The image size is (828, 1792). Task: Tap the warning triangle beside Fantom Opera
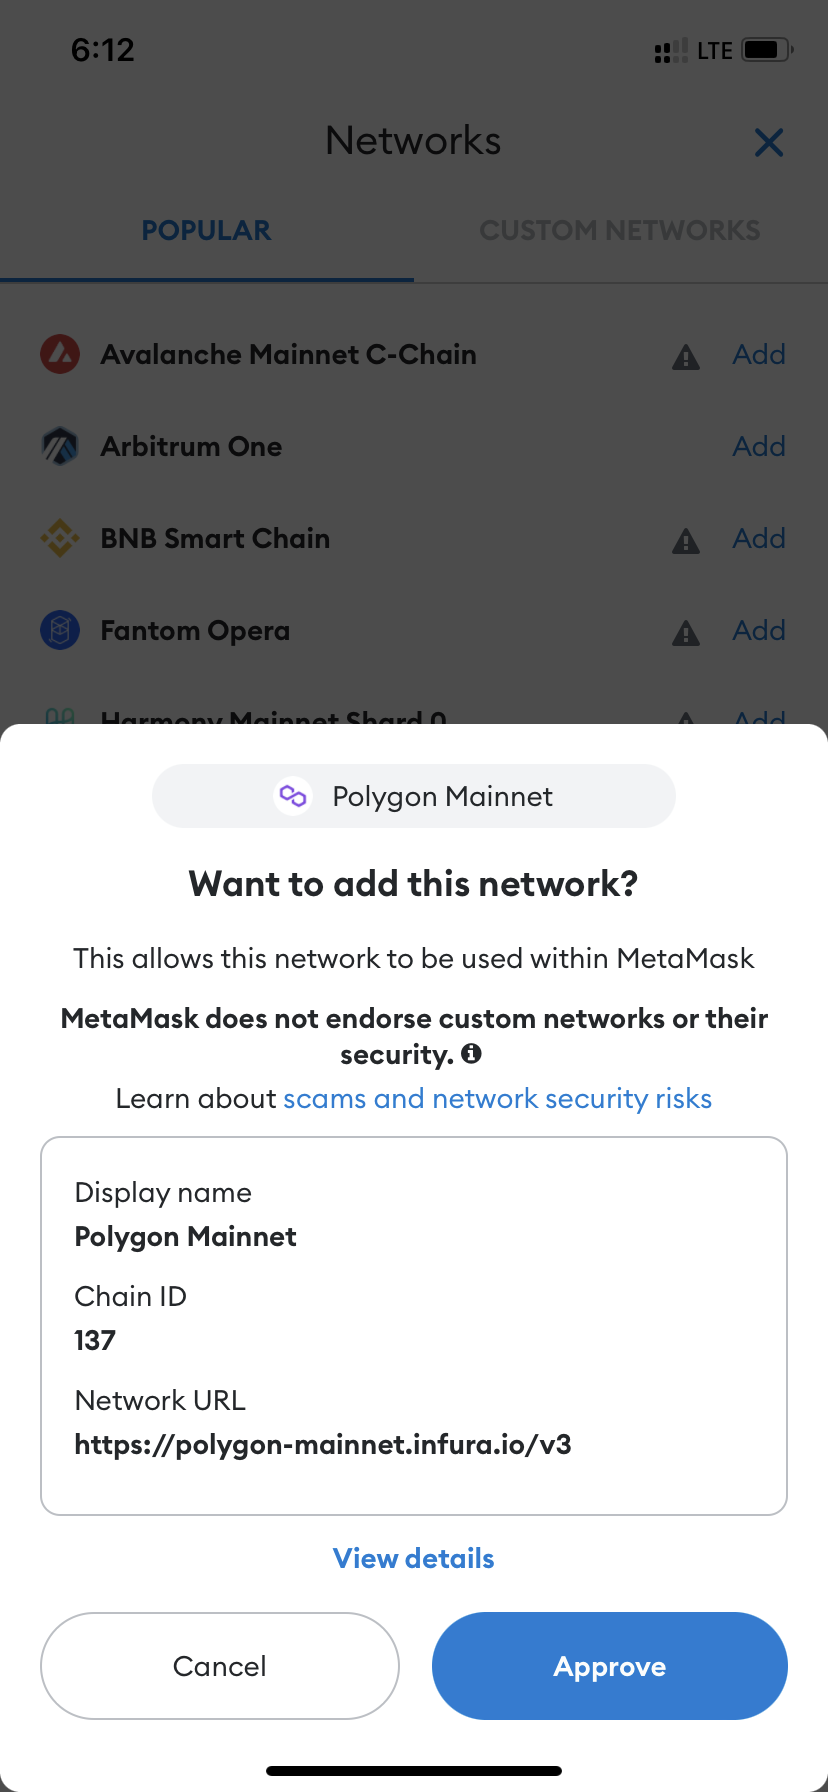pyautogui.click(x=686, y=633)
